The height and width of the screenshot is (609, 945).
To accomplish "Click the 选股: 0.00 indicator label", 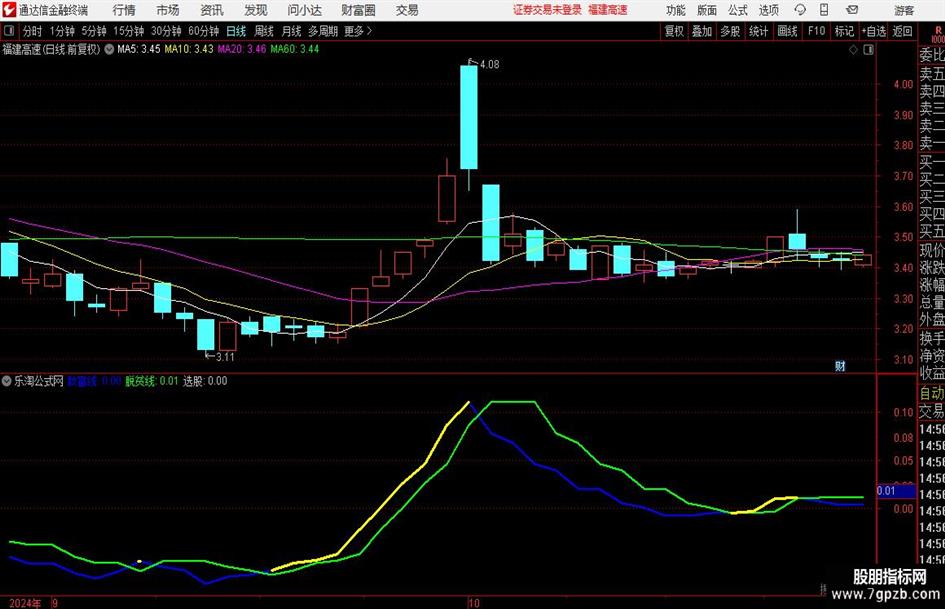I will [x=205, y=381].
